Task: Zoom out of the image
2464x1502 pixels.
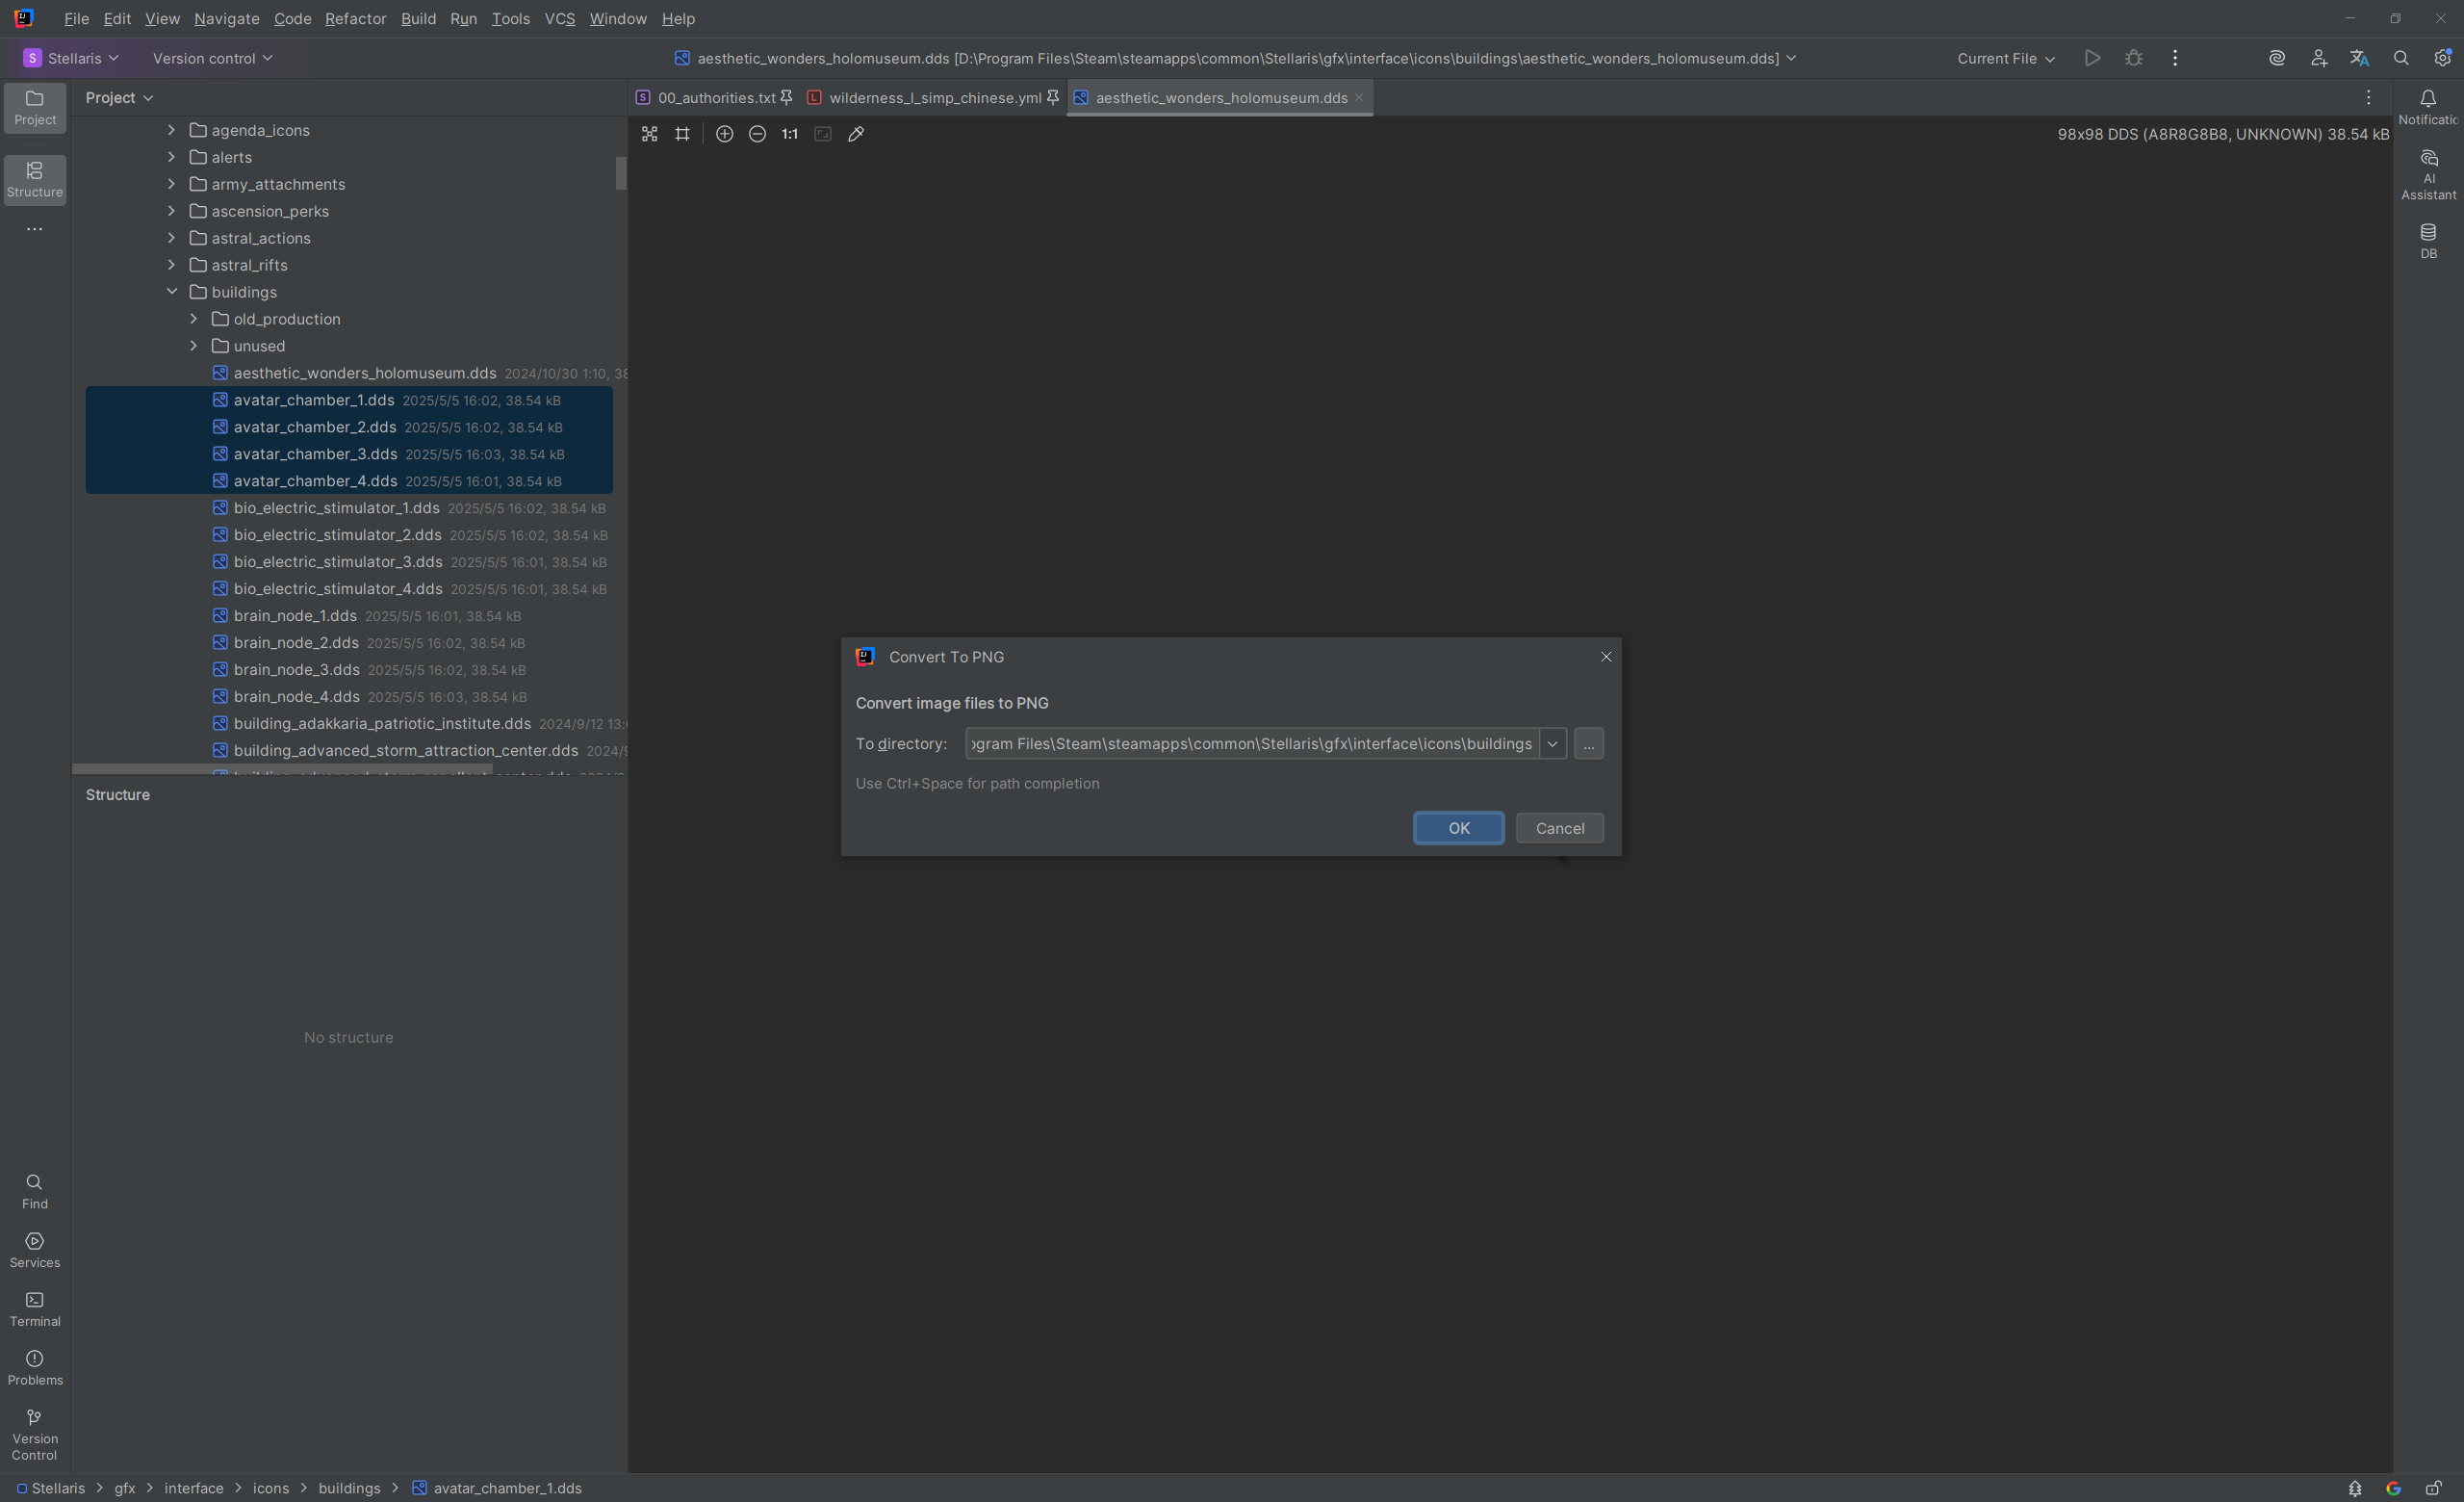Action: coord(758,134)
